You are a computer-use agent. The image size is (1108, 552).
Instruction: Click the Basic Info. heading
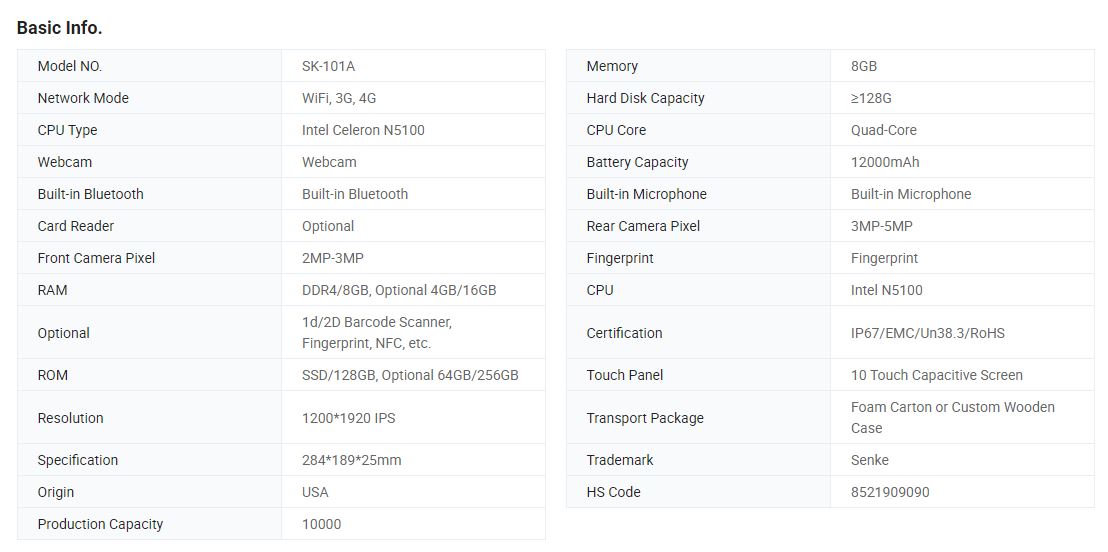pos(59,28)
